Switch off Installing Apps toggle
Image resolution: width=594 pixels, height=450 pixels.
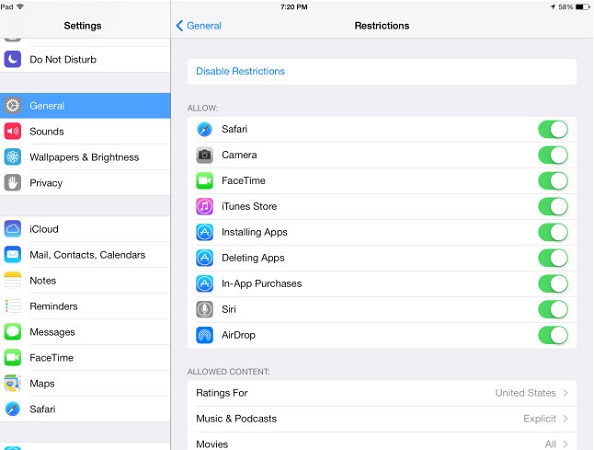(553, 232)
